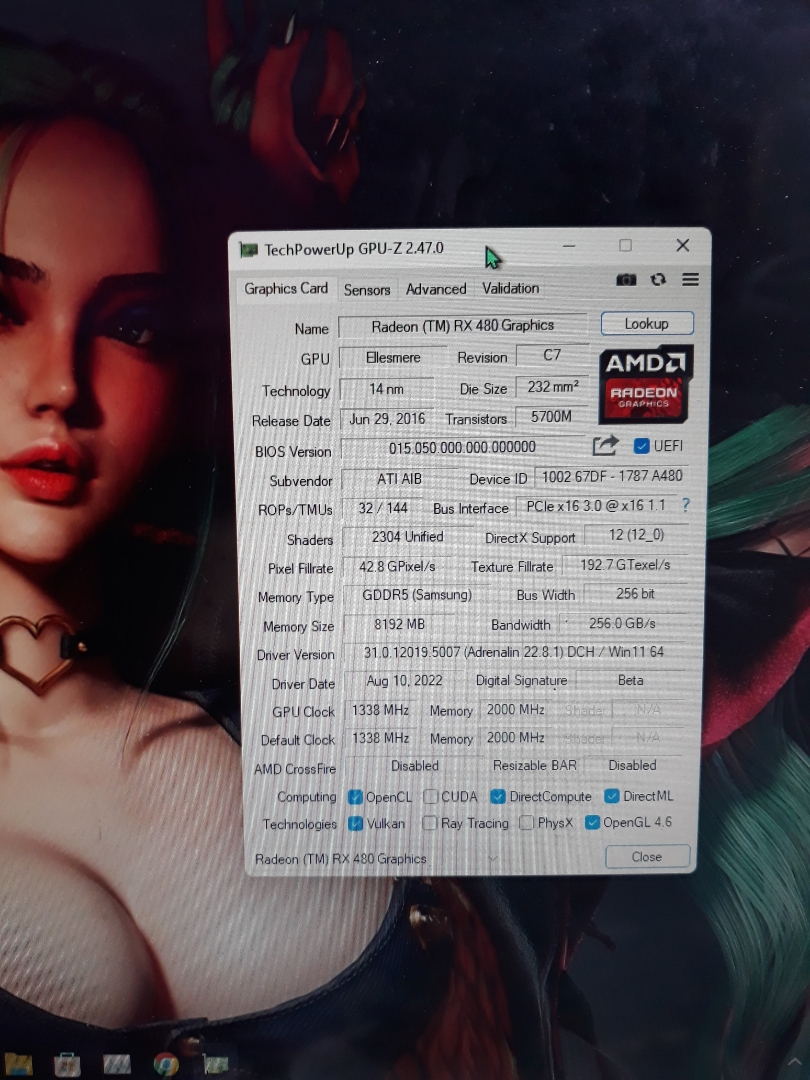Open Microsoft Store from the taskbar
The height and width of the screenshot is (1080, 810).
pos(67,1065)
